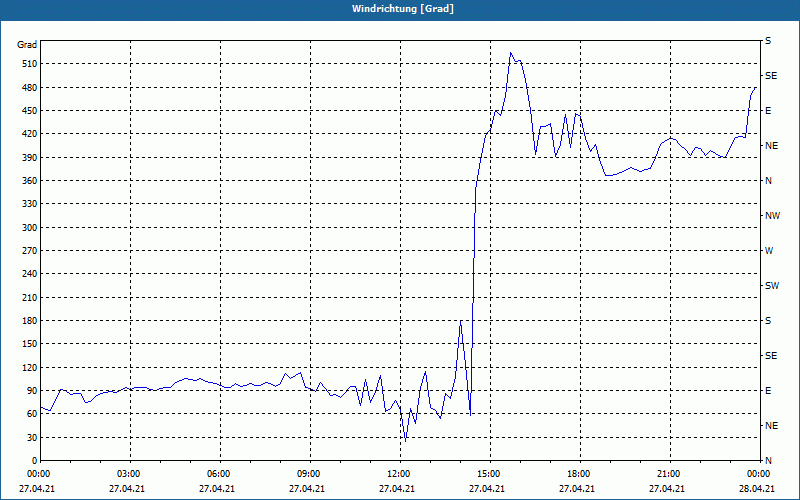Click the 510 value on the degree axis
The width and height of the screenshot is (800, 500).
pyautogui.click(x=30, y=64)
